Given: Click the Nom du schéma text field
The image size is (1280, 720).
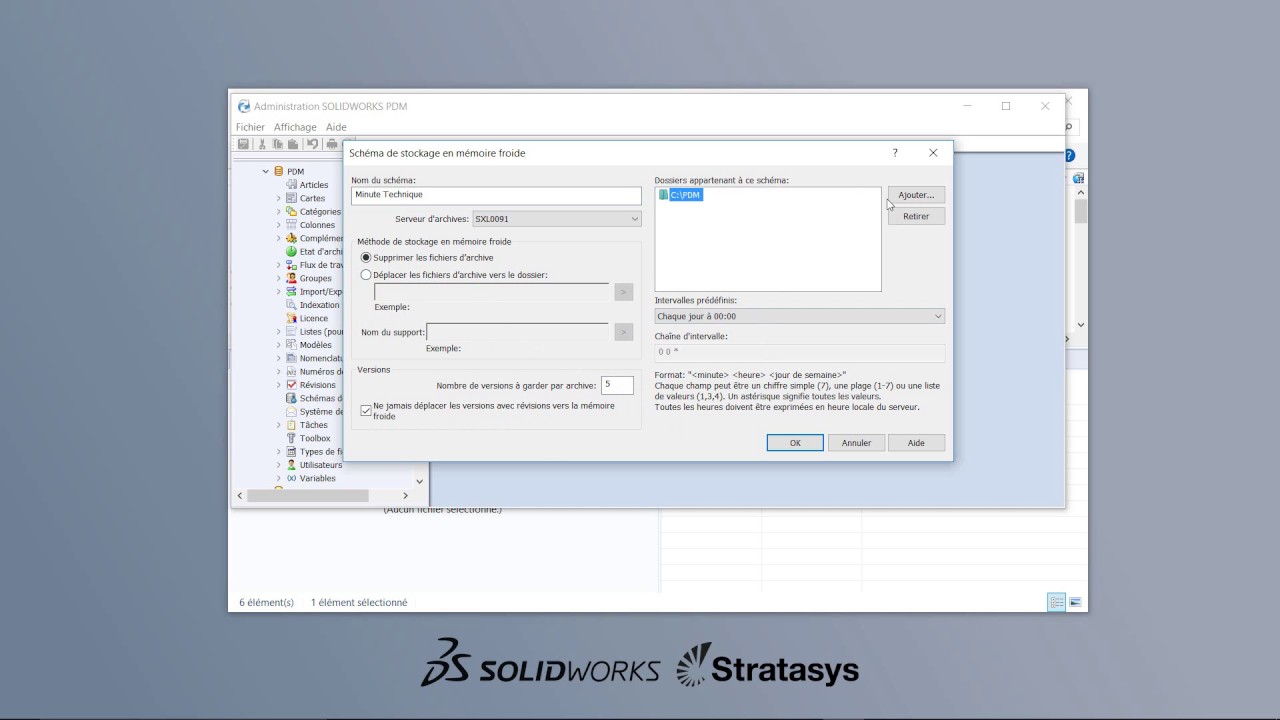Looking at the screenshot, I should 496,195.
